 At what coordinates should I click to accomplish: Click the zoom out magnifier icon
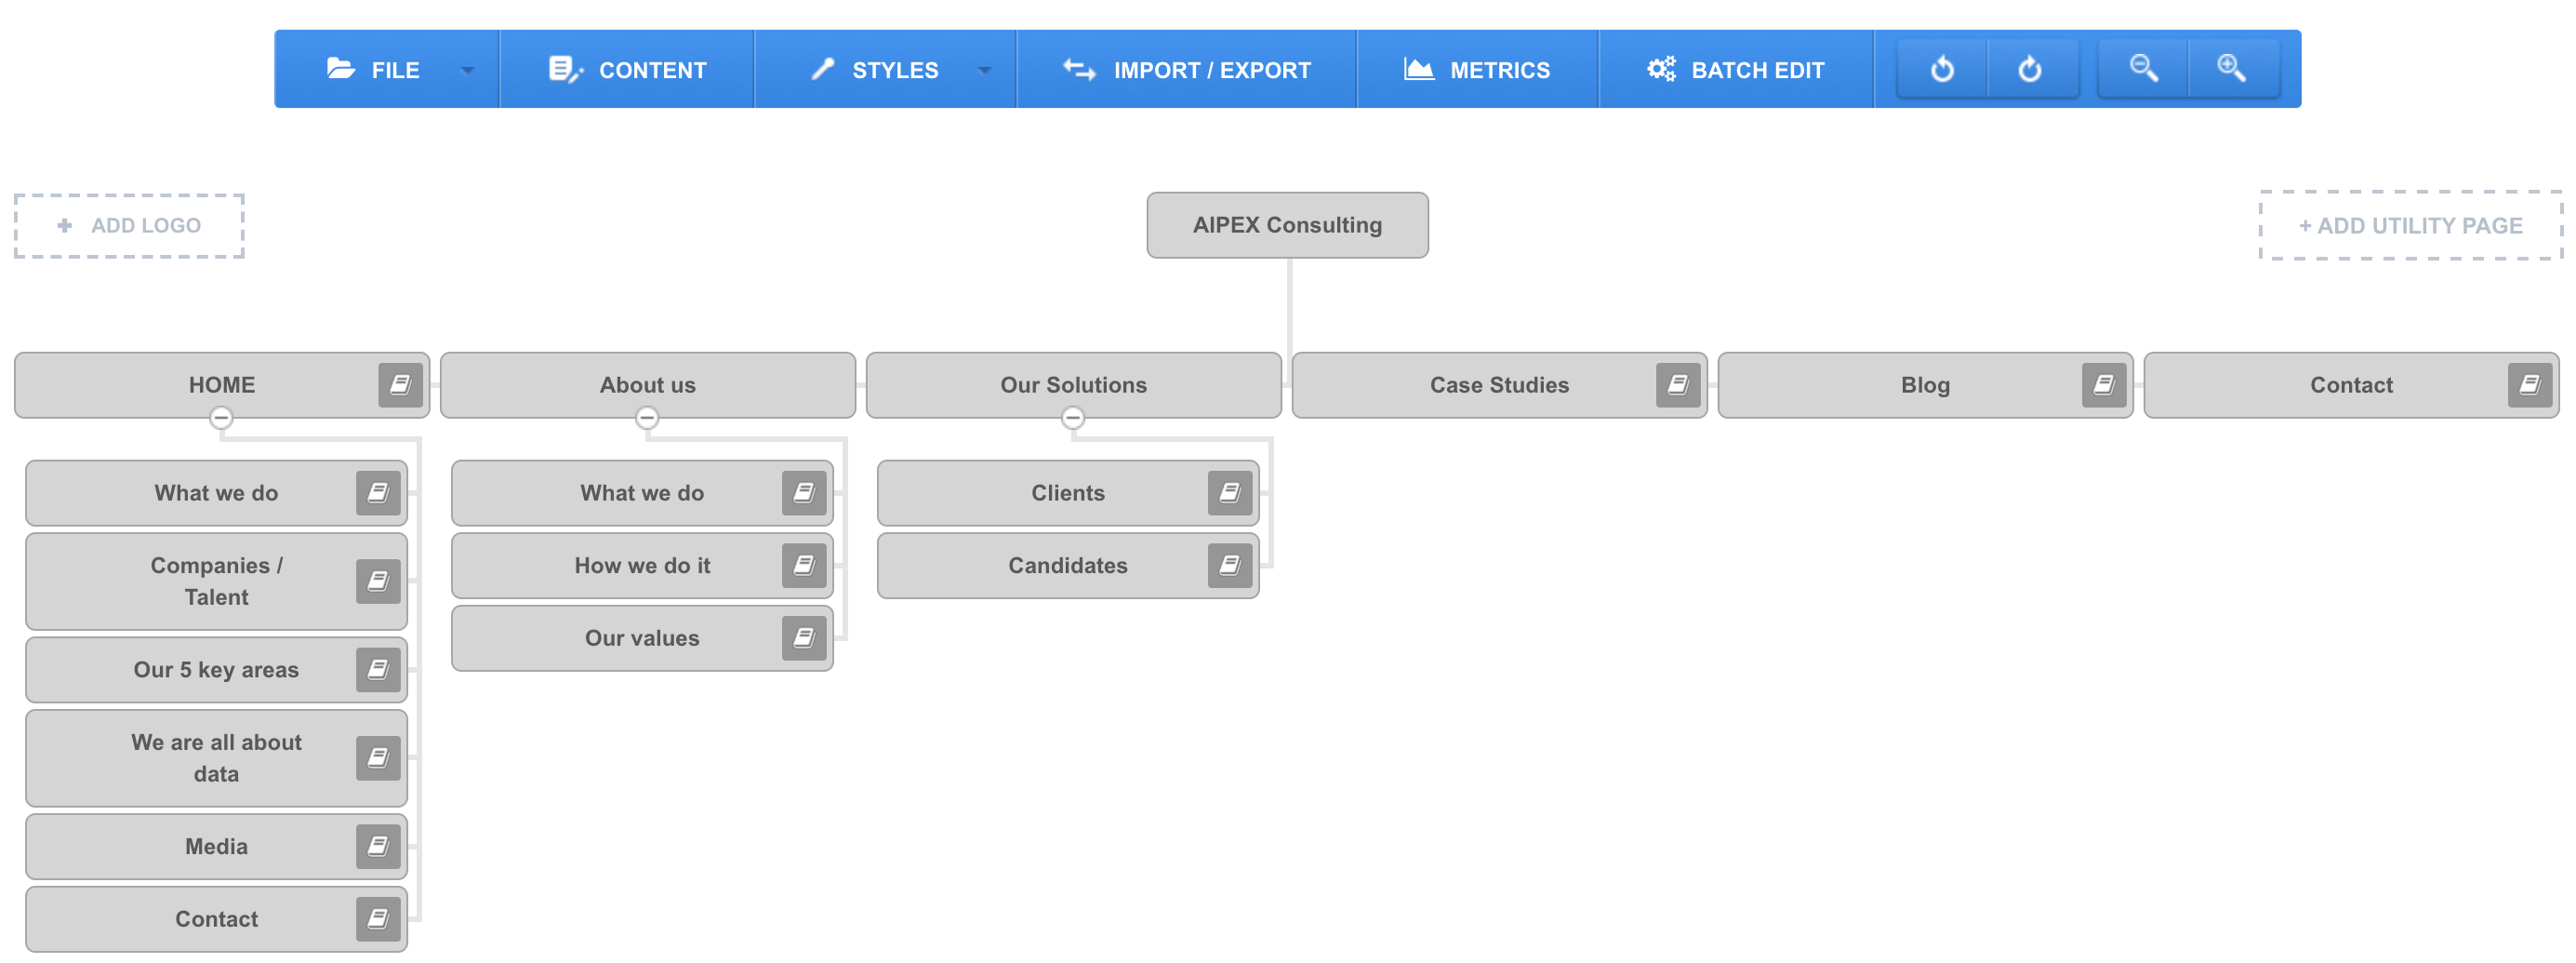pyautogui.click(x=2142, y=69)
